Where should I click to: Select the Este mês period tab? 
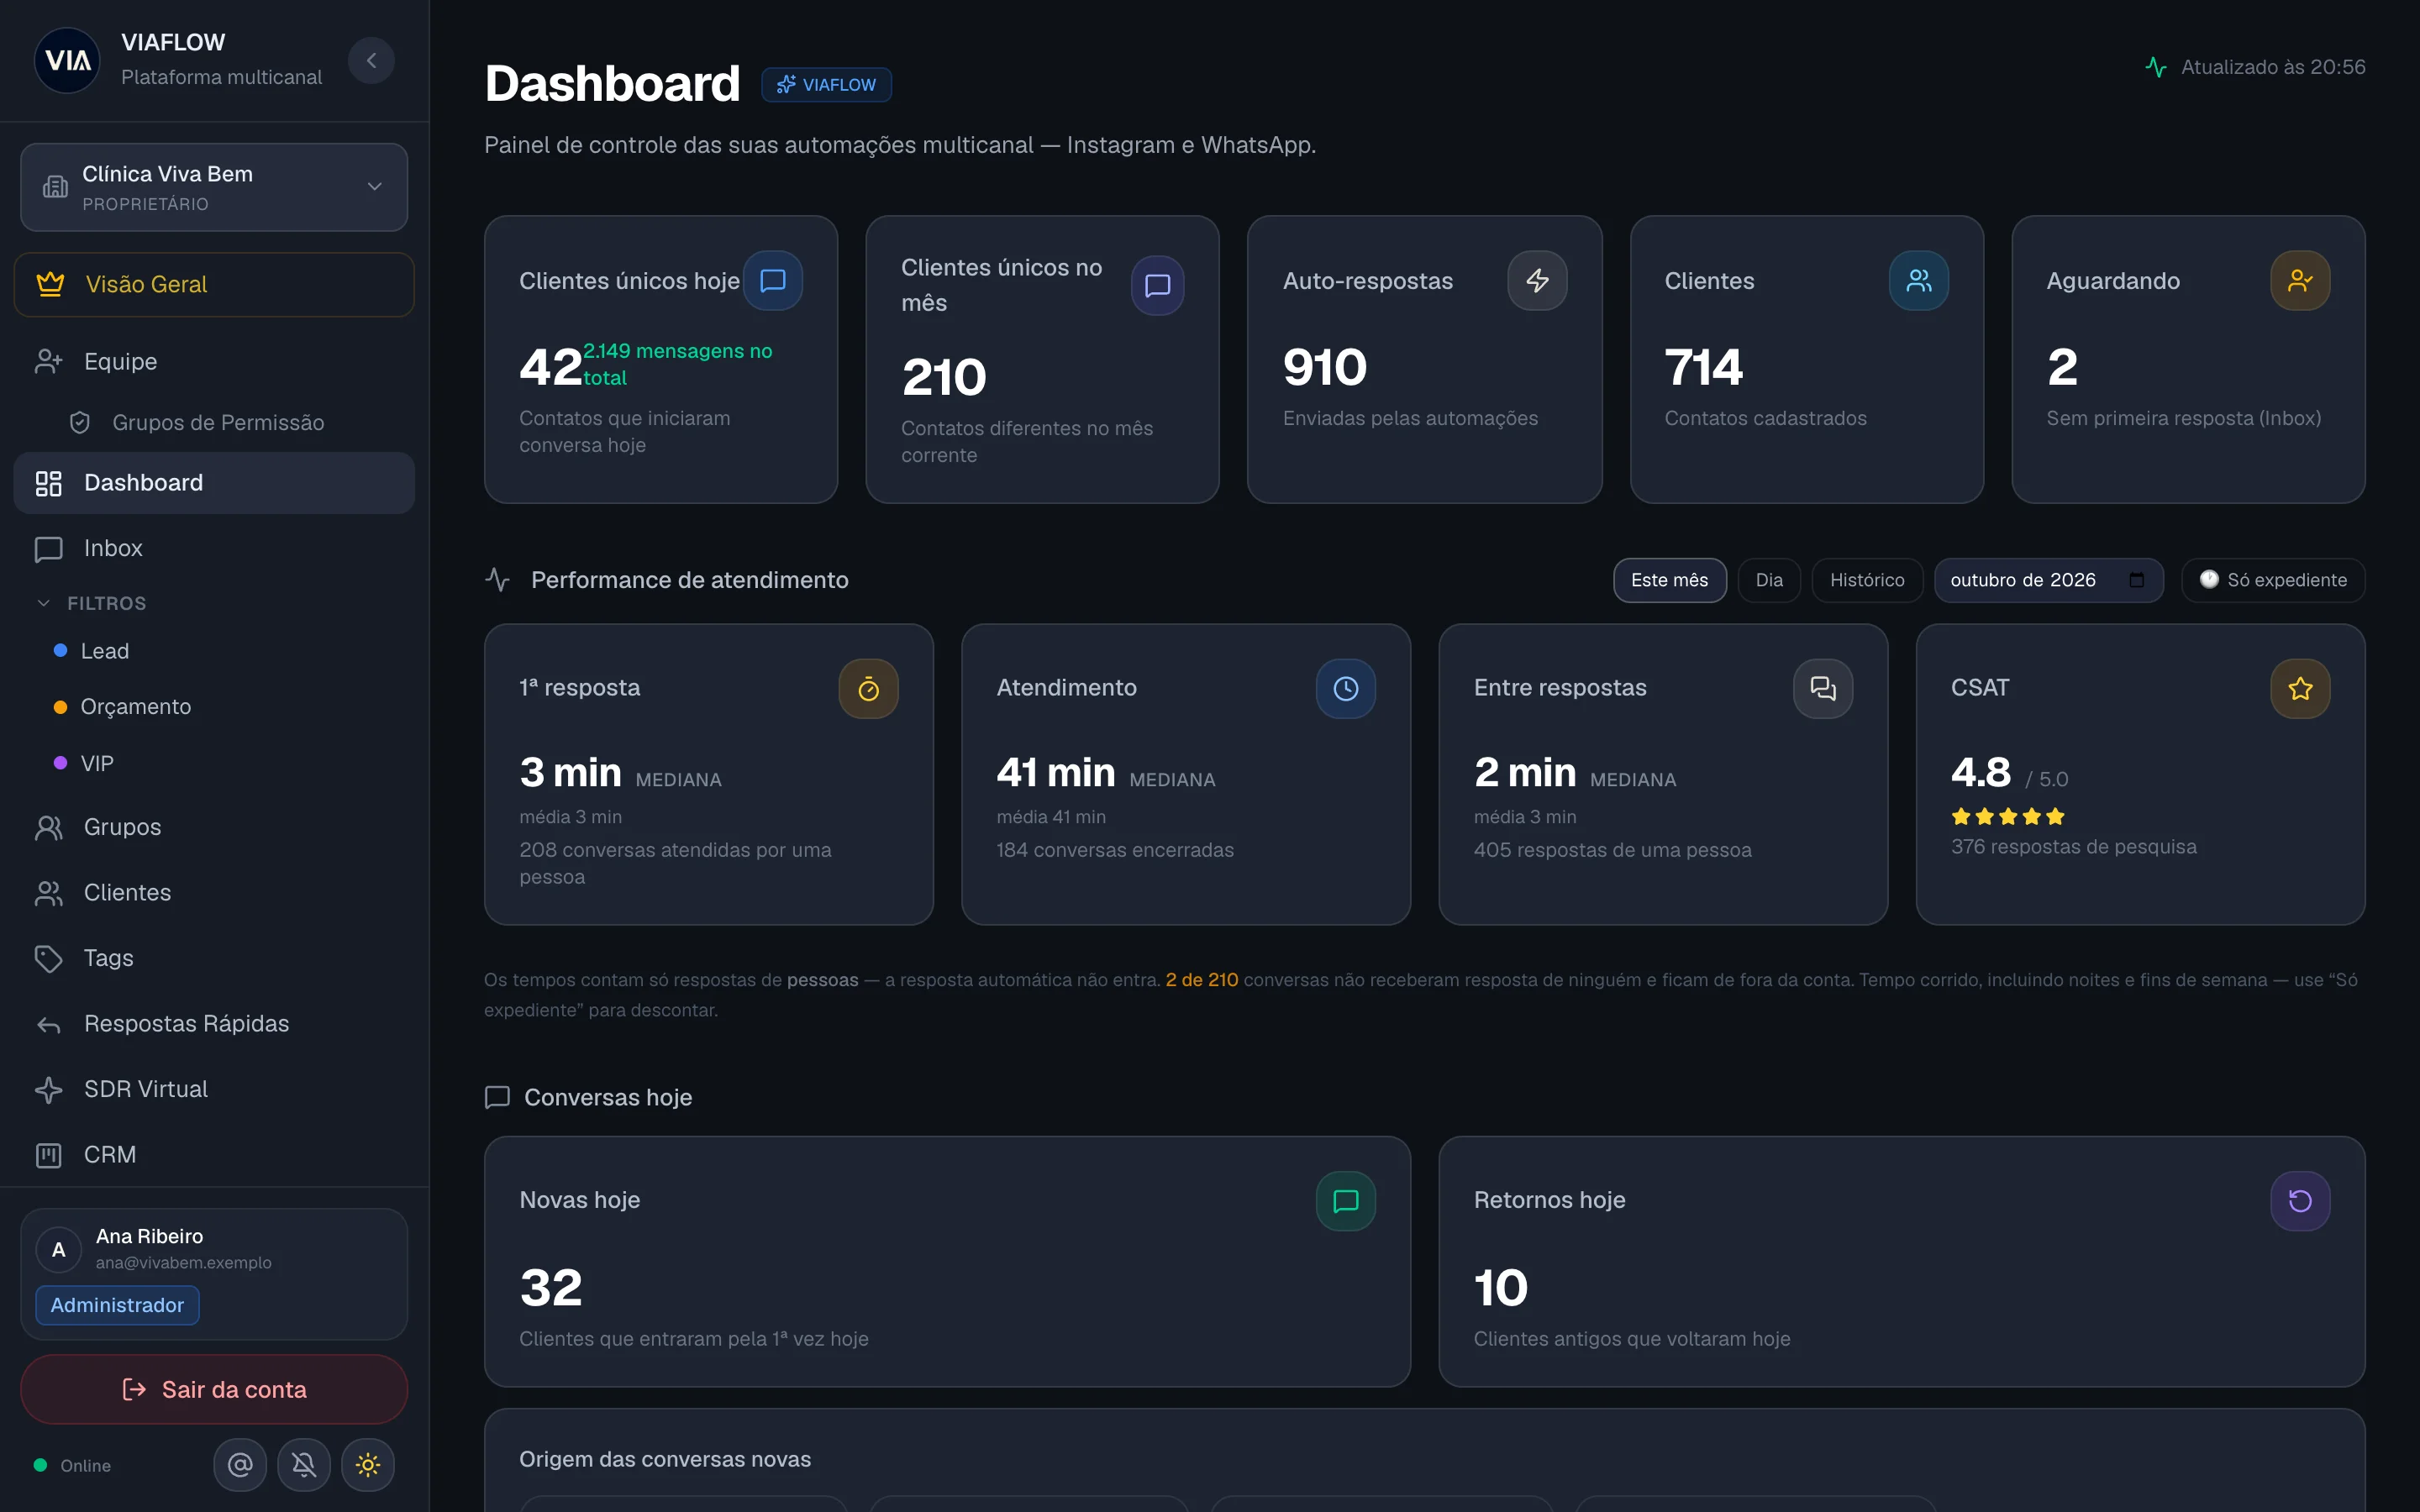point(1669,581)
